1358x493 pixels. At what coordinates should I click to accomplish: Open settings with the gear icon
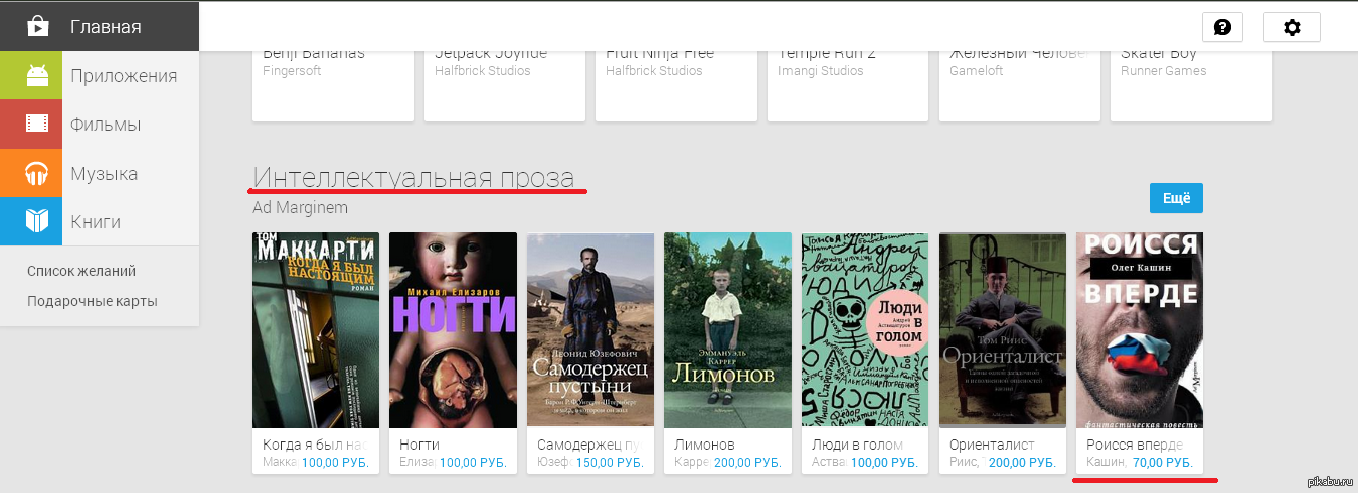point(1292,27)
